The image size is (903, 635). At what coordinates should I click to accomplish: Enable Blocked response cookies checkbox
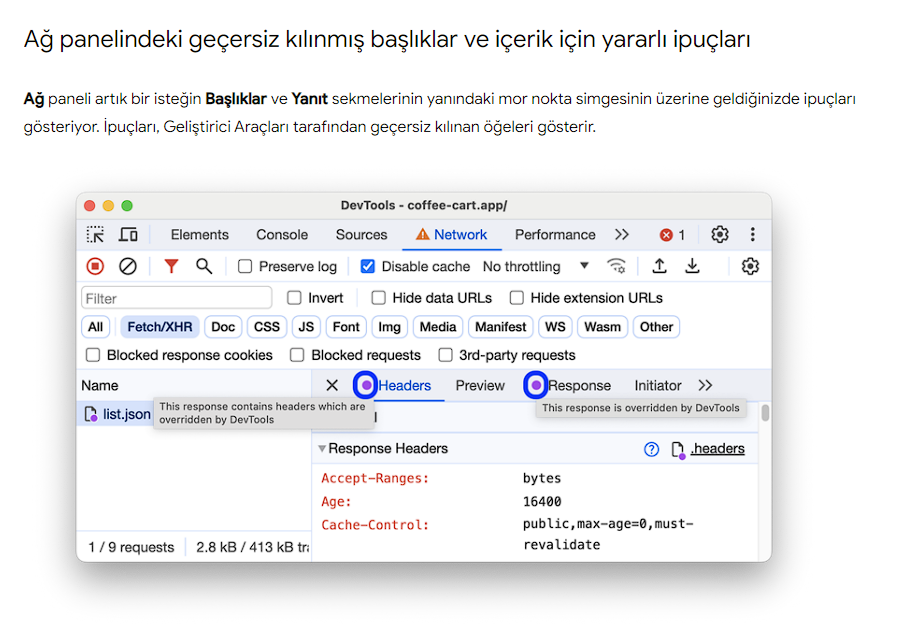93,355
